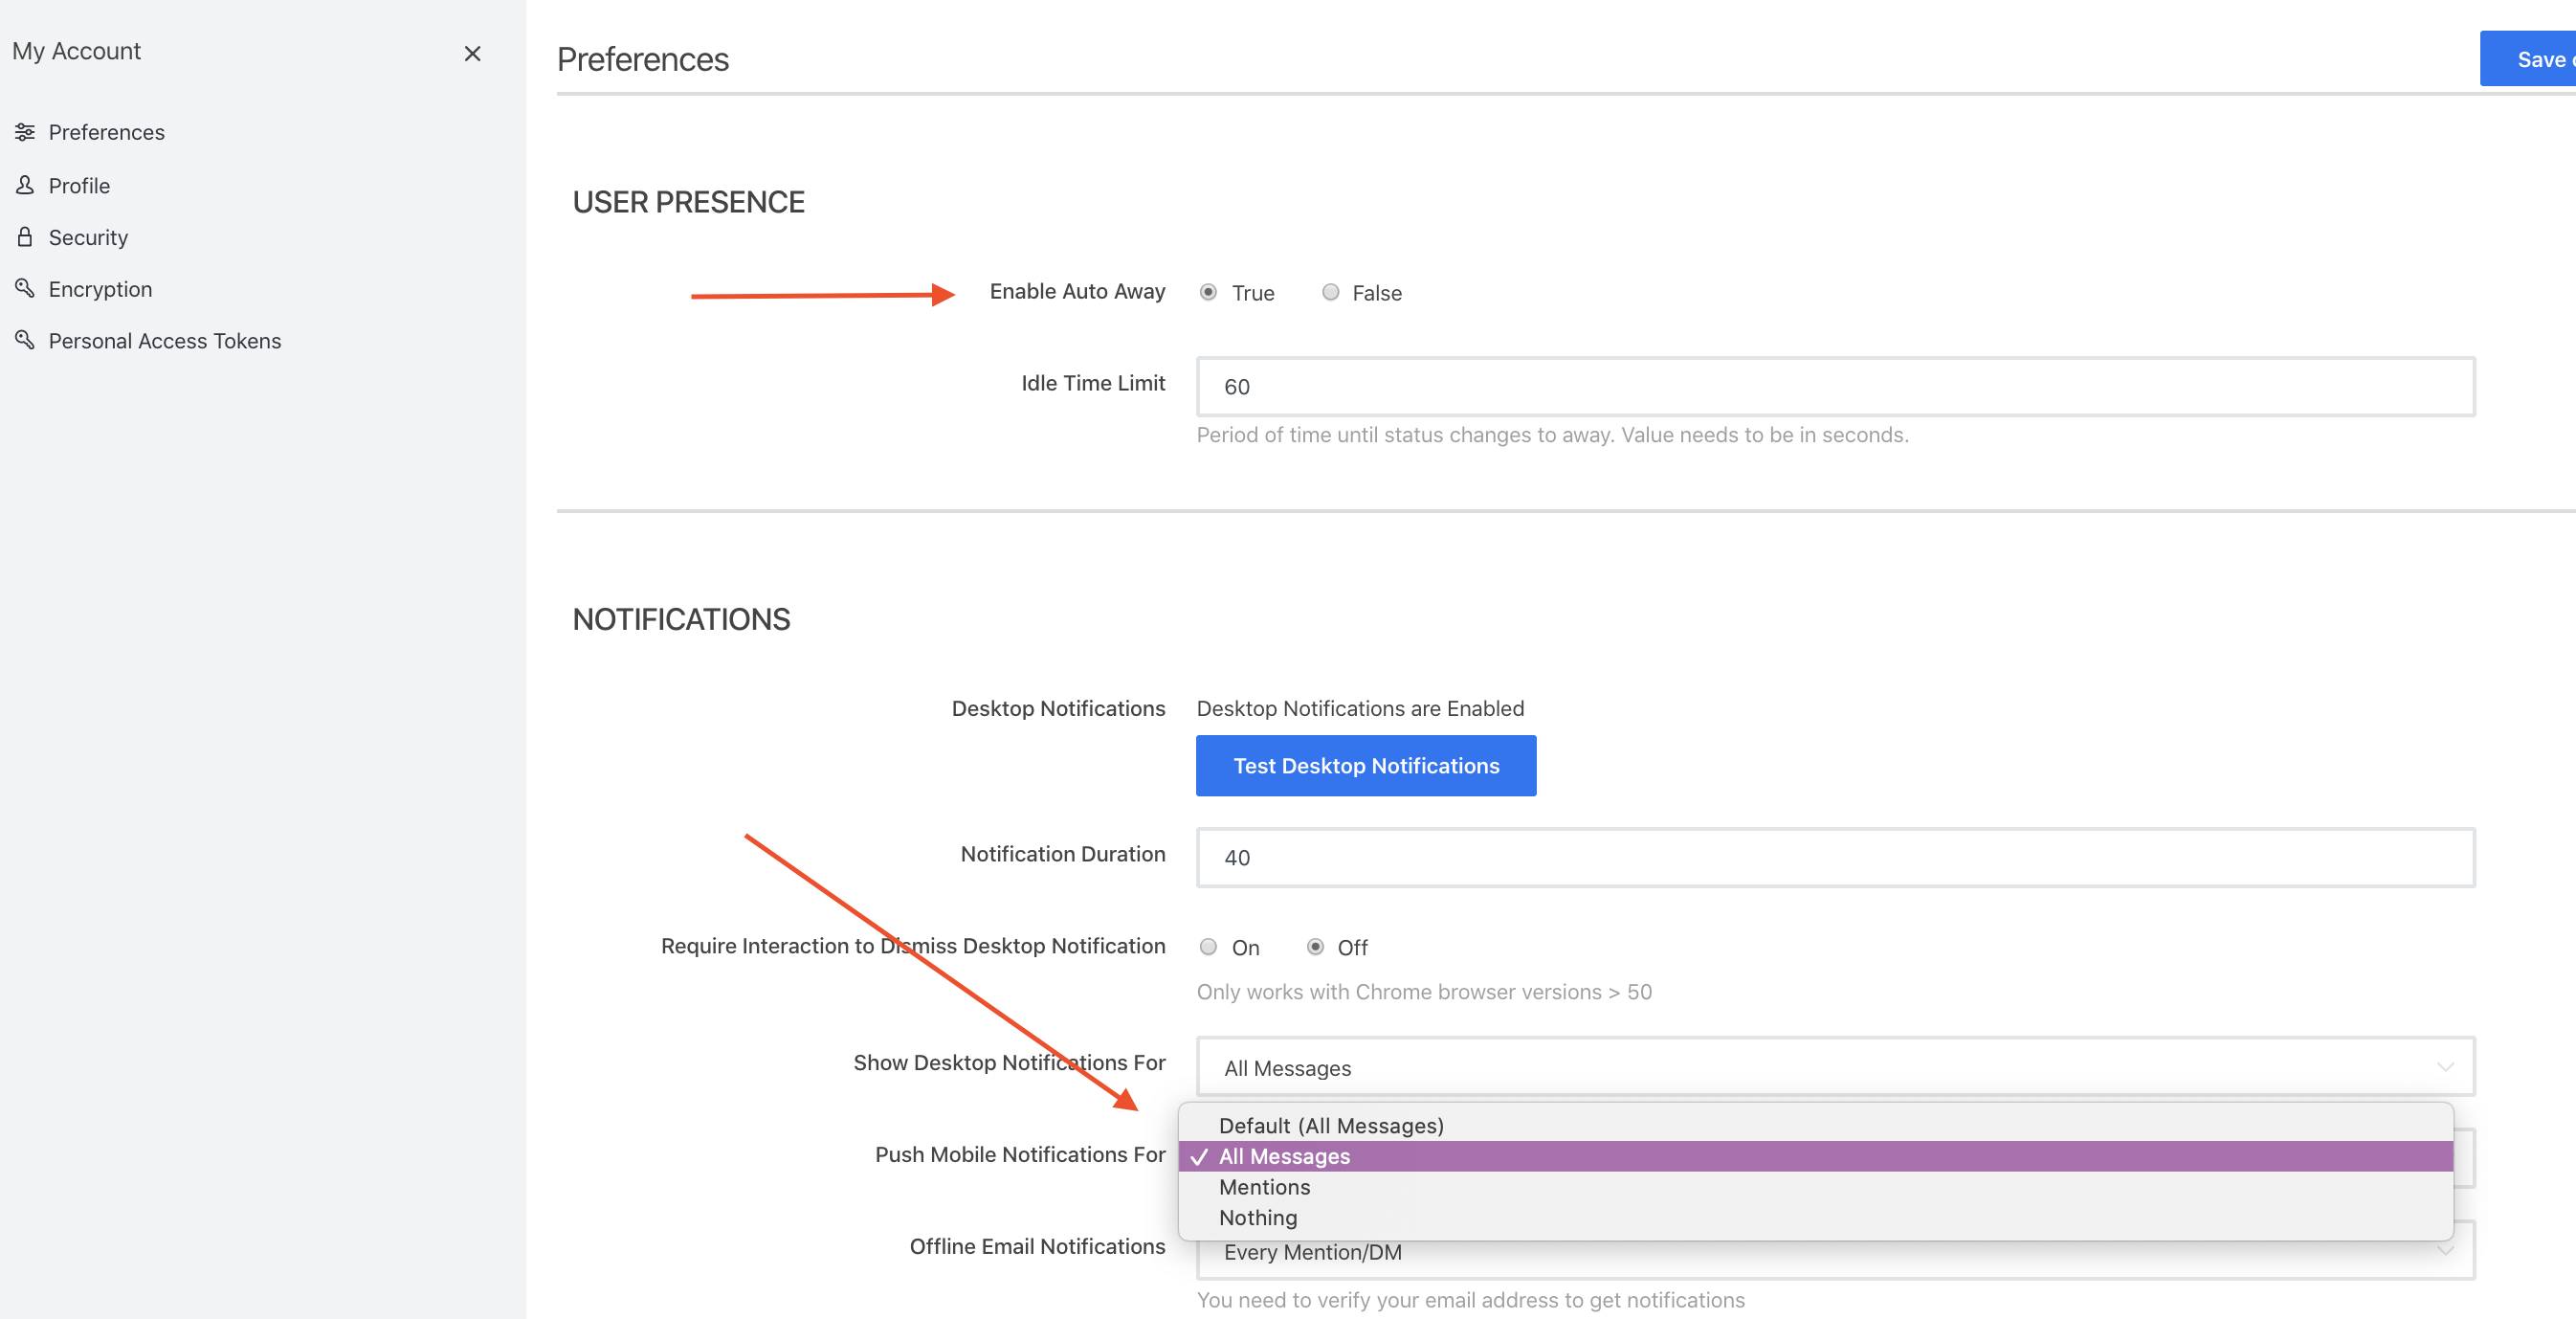Close the My Account sidebar
This screenshot has height=1319, width=2576.
(472, 53)
